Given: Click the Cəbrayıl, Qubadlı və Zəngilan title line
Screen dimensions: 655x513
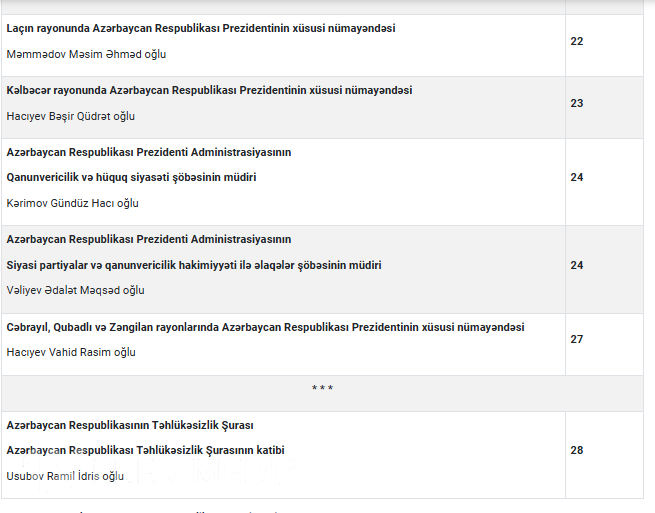Looking at the screenshot, I should tap(265, 327).
